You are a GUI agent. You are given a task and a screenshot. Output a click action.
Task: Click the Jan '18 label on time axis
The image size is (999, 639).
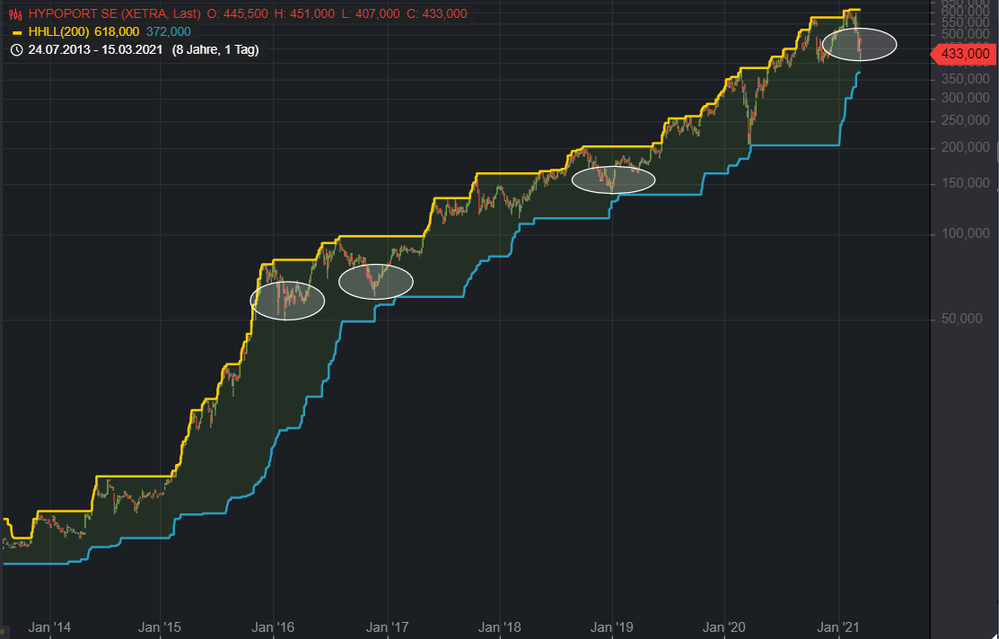pos(499,627)
